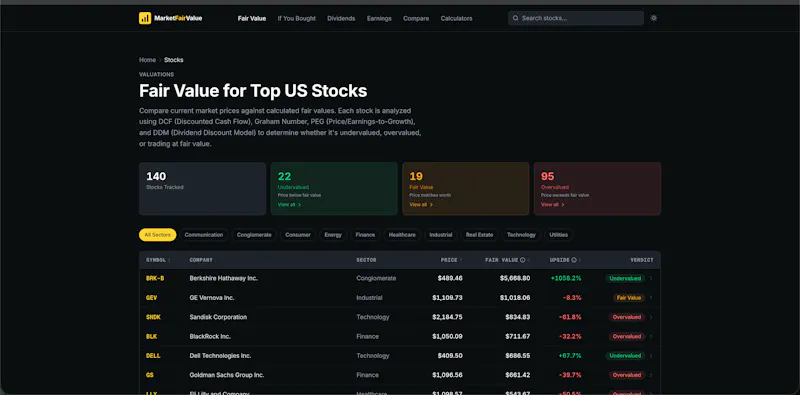Open the Goldman Sachs row chevron
The height and width of the screenshot is (395, 800).
[651, 375]
